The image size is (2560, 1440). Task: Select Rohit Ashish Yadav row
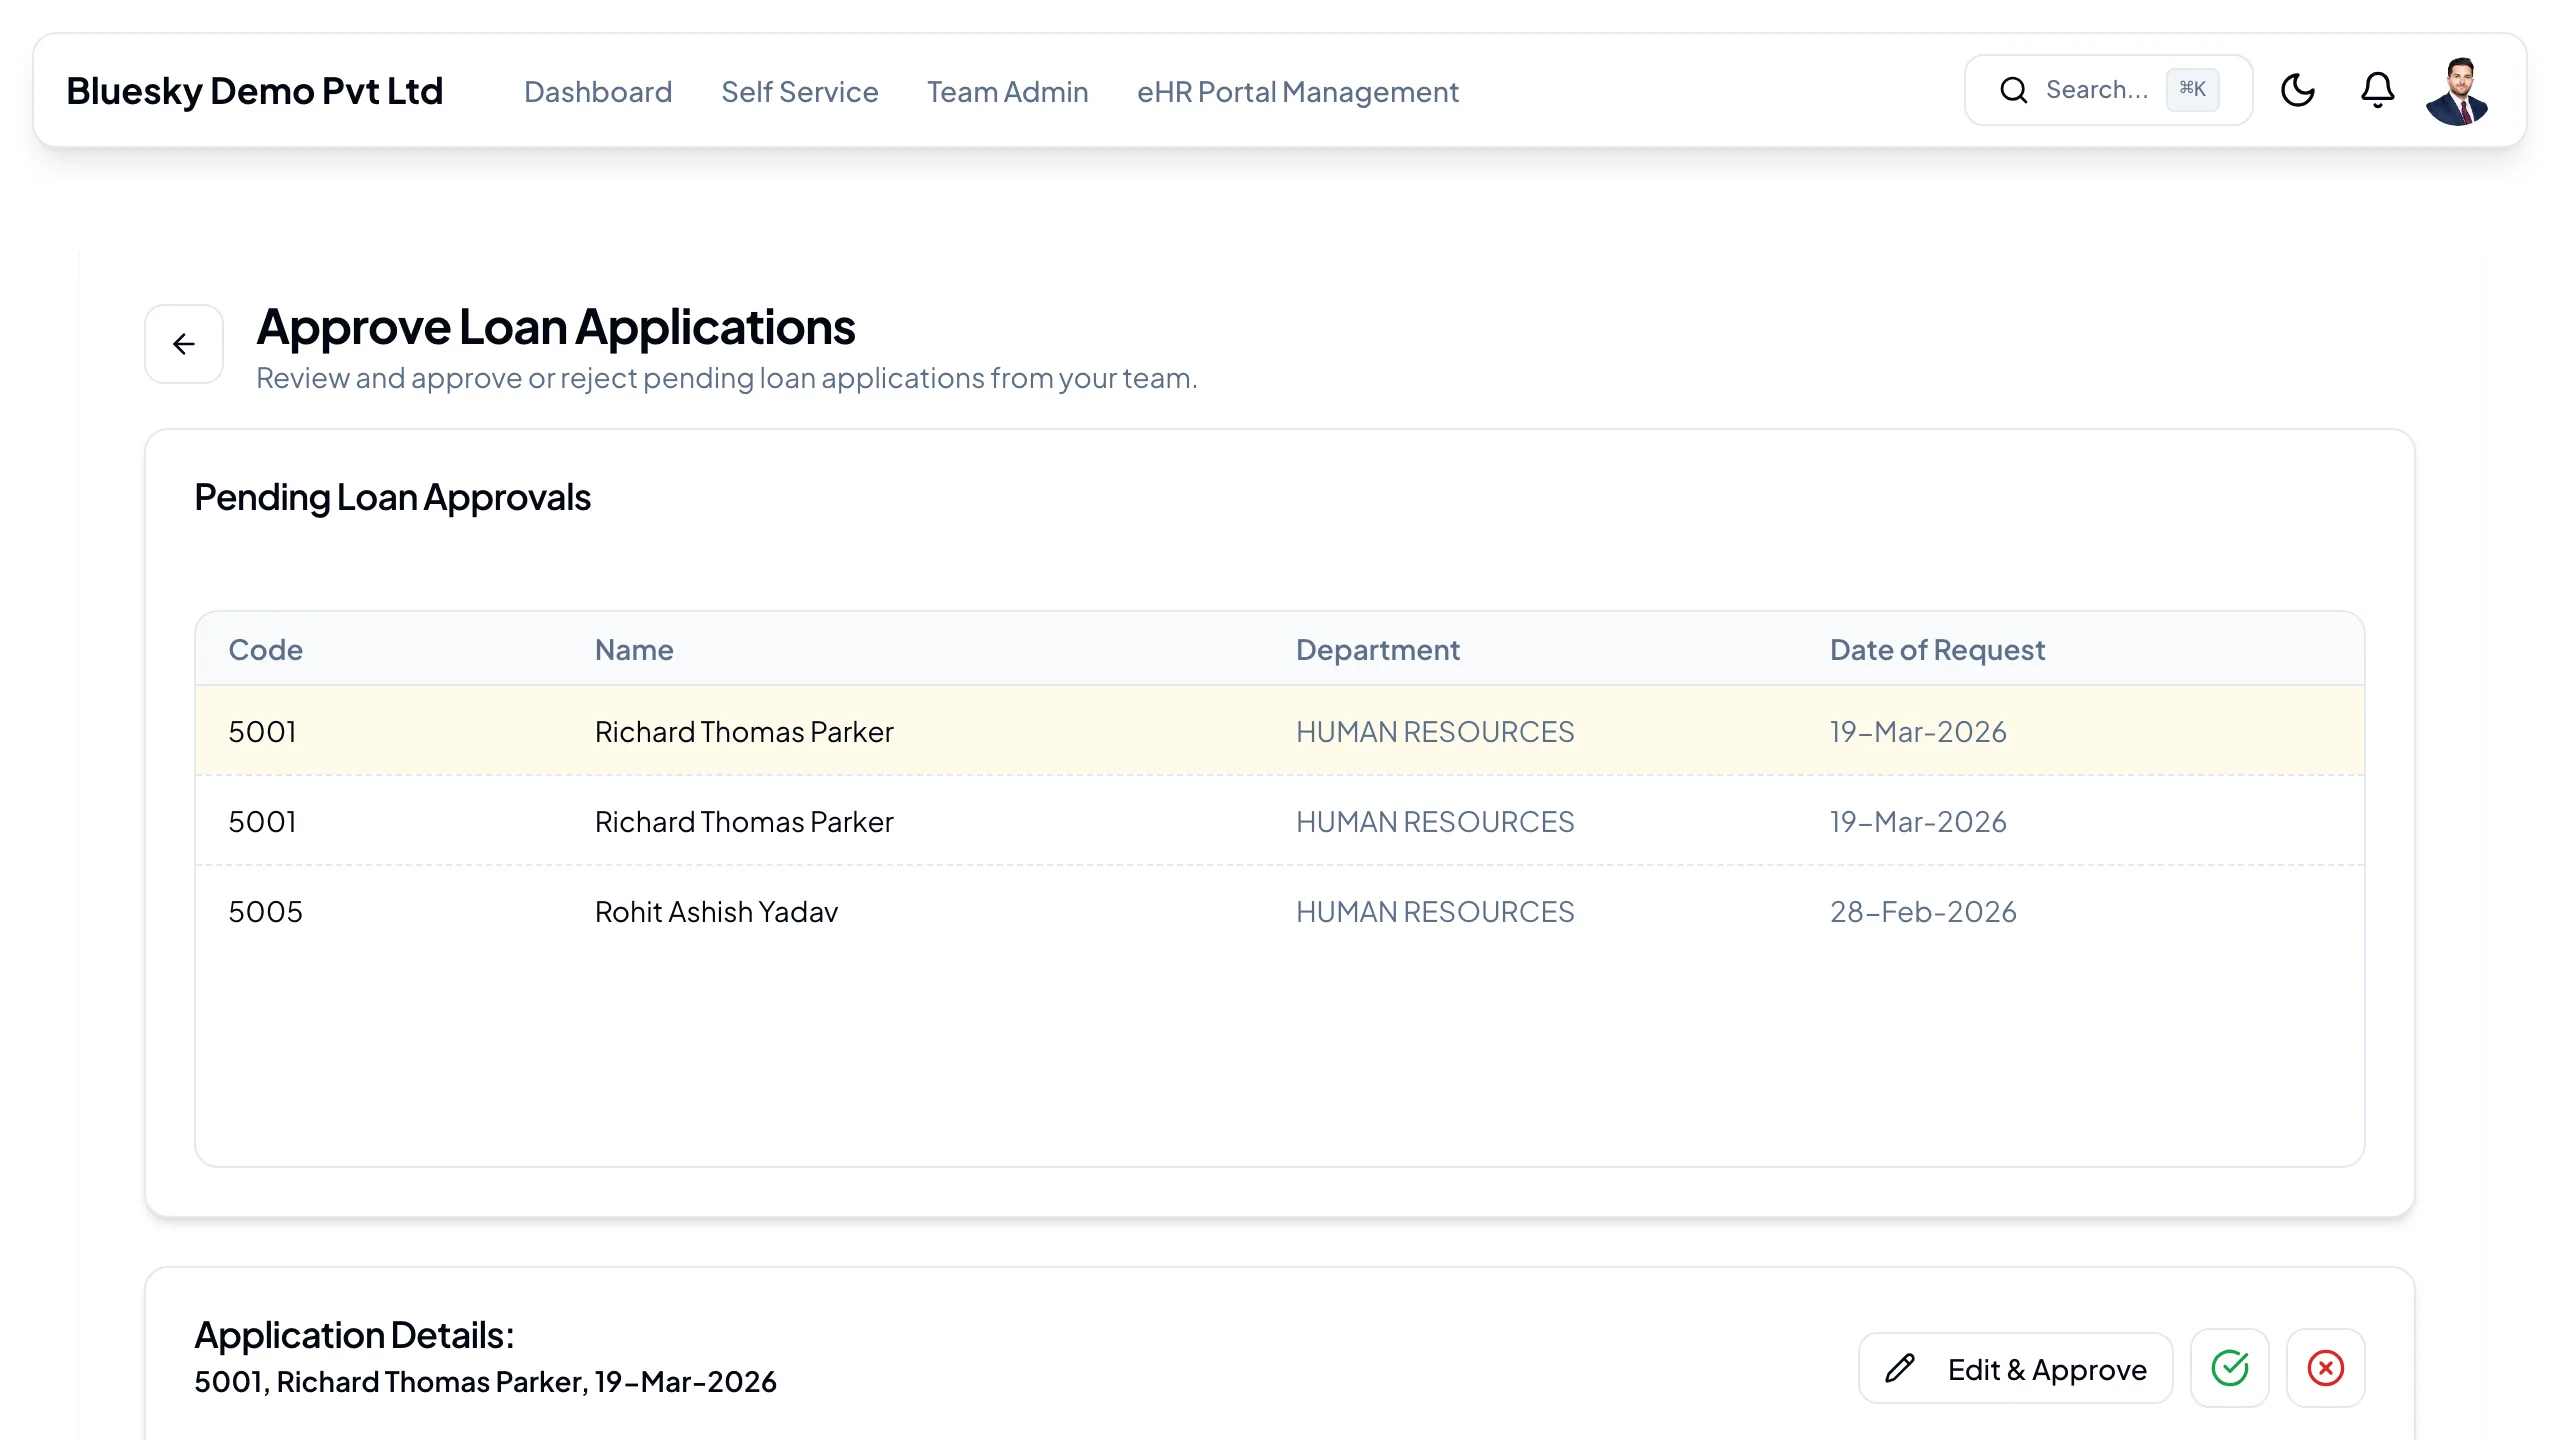coord(1280,911)
